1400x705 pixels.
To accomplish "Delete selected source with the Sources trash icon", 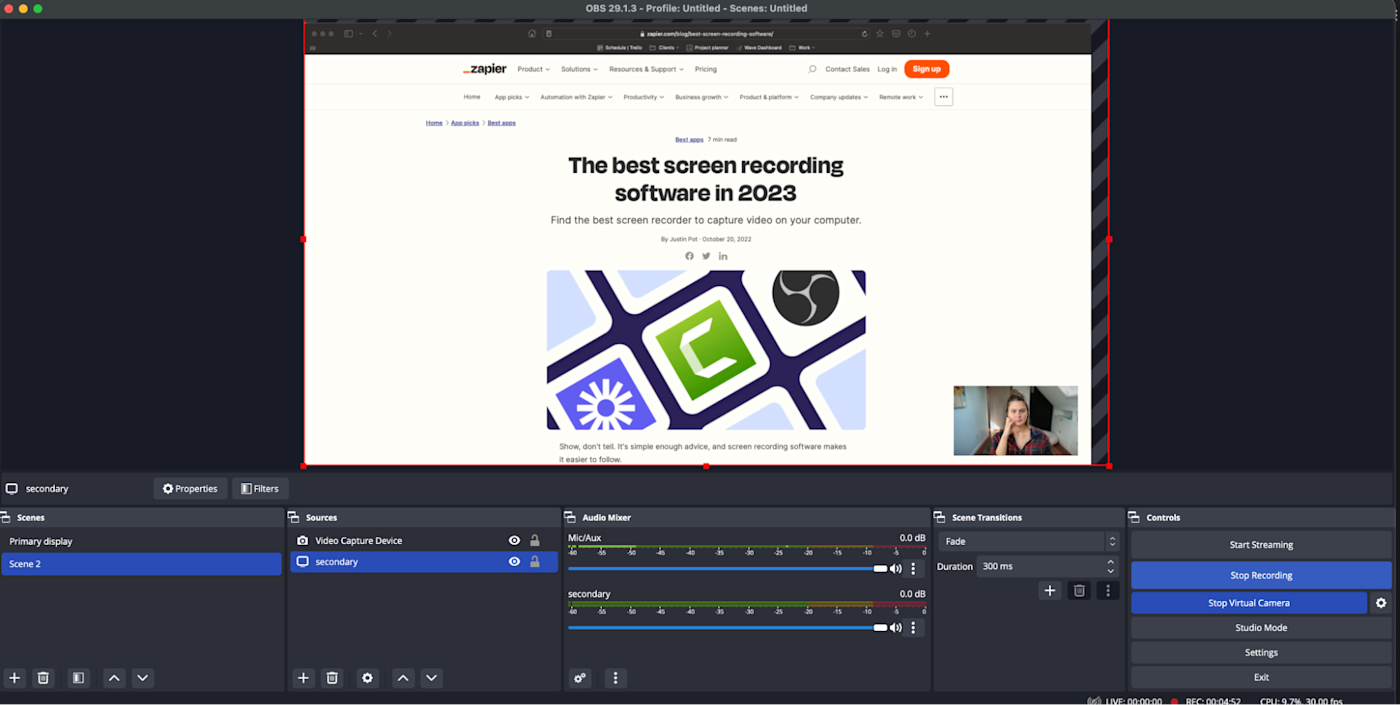I will [x=332, y=678].
